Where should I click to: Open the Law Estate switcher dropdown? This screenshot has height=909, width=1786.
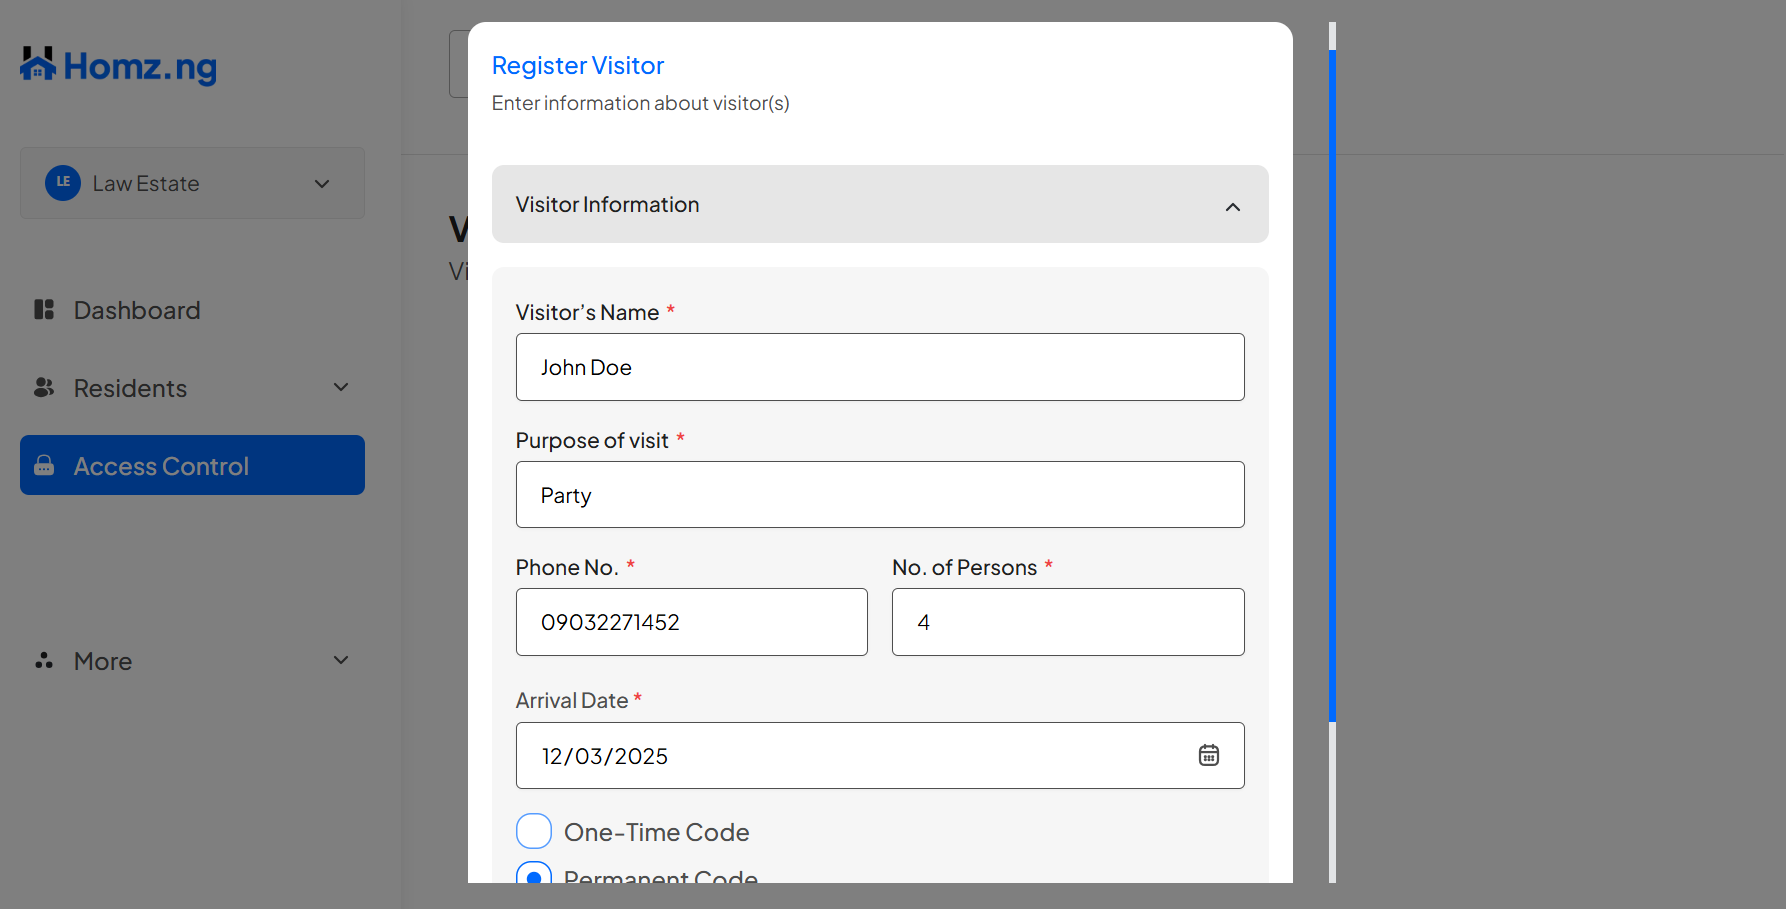321,183
